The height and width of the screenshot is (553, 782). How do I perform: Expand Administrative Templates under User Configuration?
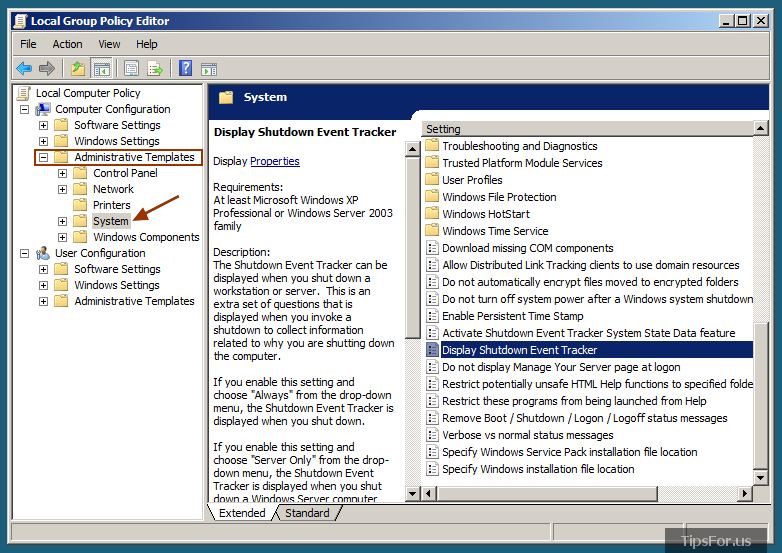tap(43, 301)
